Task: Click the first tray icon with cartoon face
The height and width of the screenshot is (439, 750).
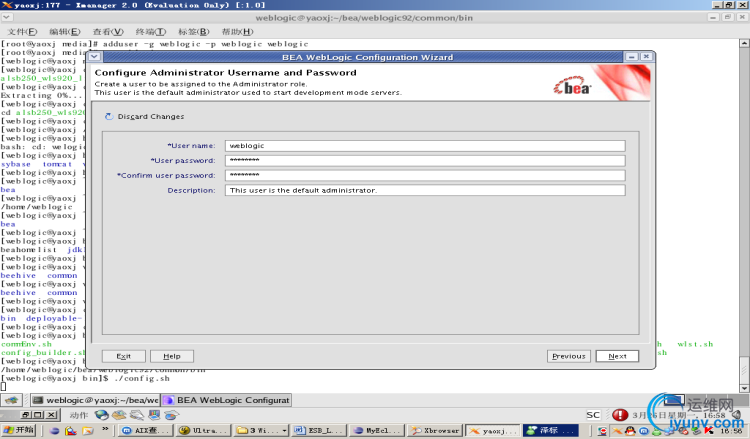Action: 603,431
